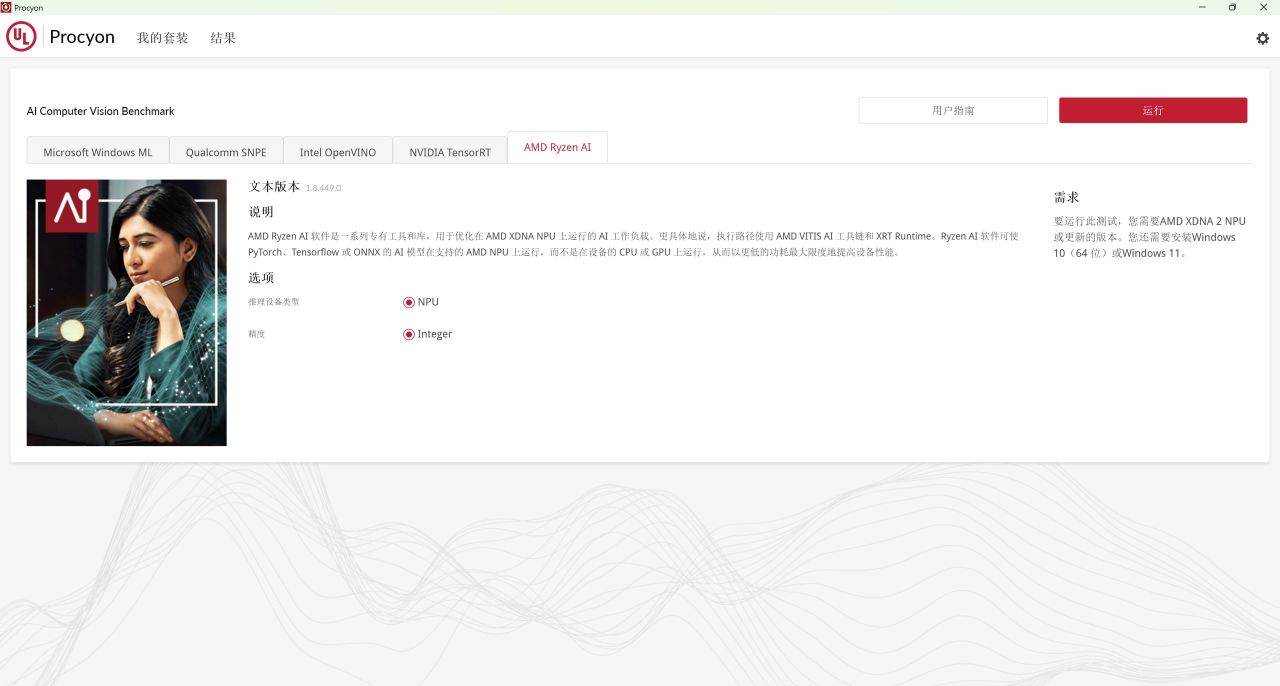The width and height of the screenshot is (1280, 686).
Task: Switch to the NVIDIA TensorRT tab
Action: [x=450, y=152]
